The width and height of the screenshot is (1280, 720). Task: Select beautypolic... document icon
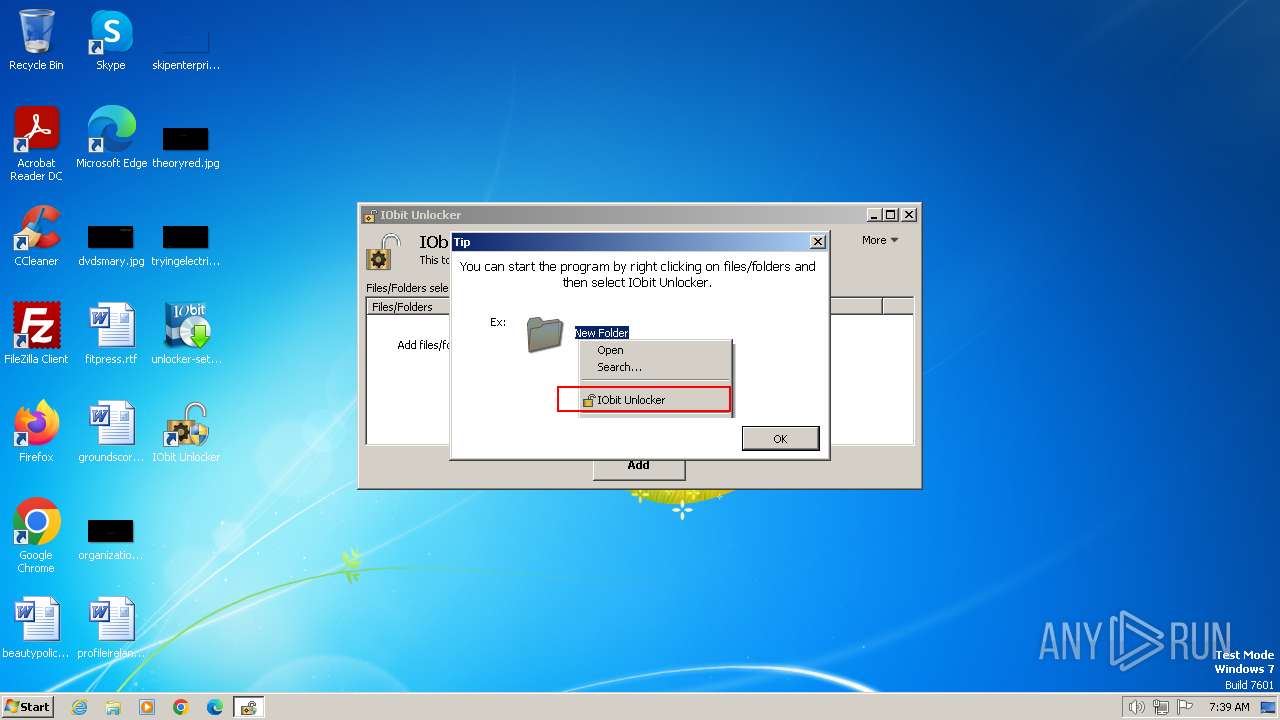(36, 627)
